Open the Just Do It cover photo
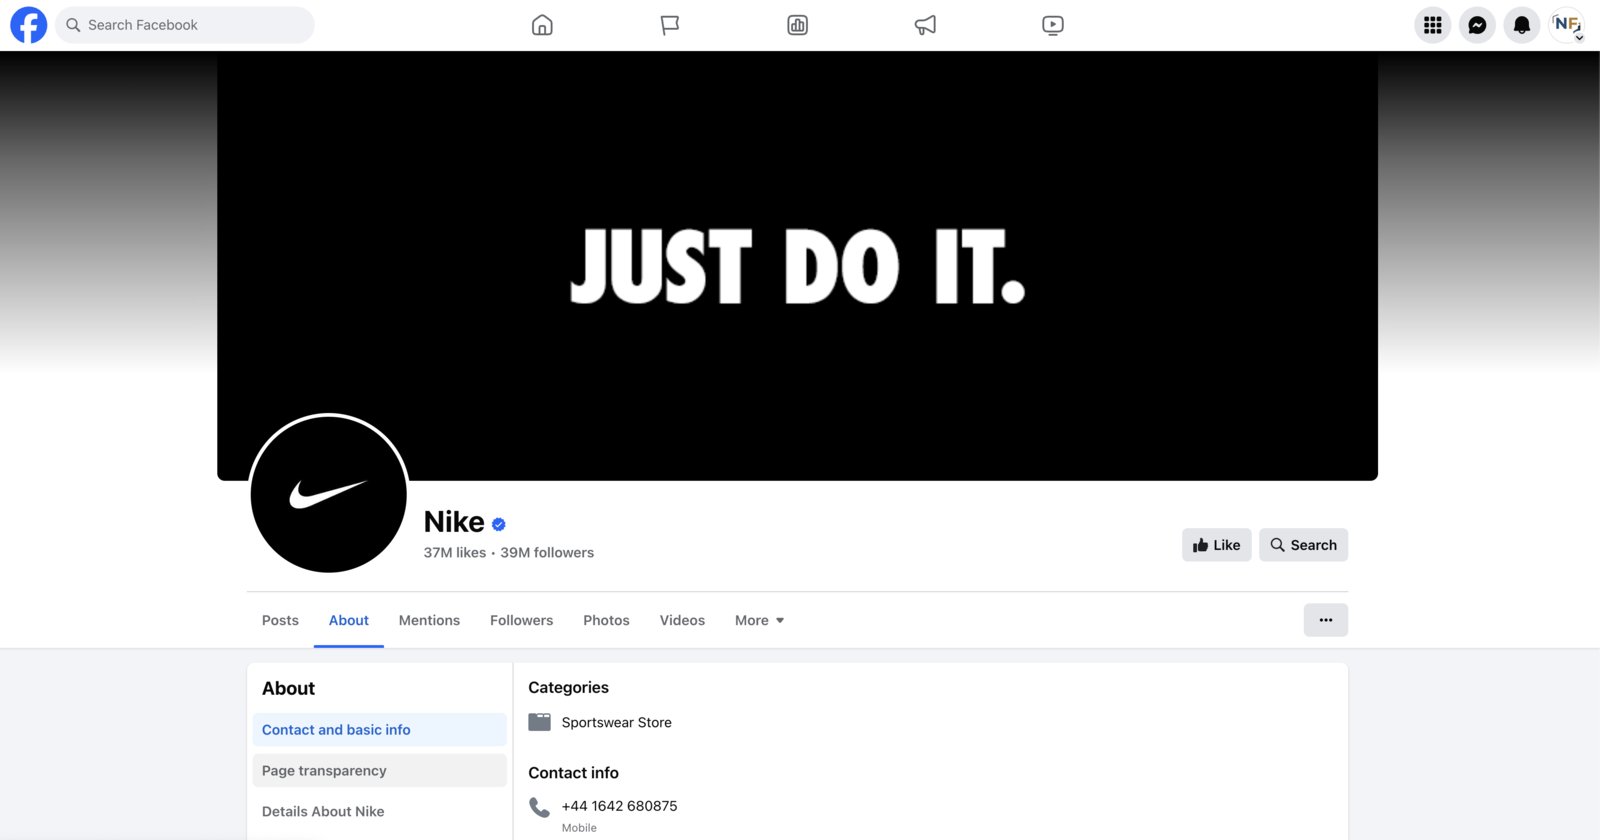Screen dimensions: 1600x840 (797, 266)
